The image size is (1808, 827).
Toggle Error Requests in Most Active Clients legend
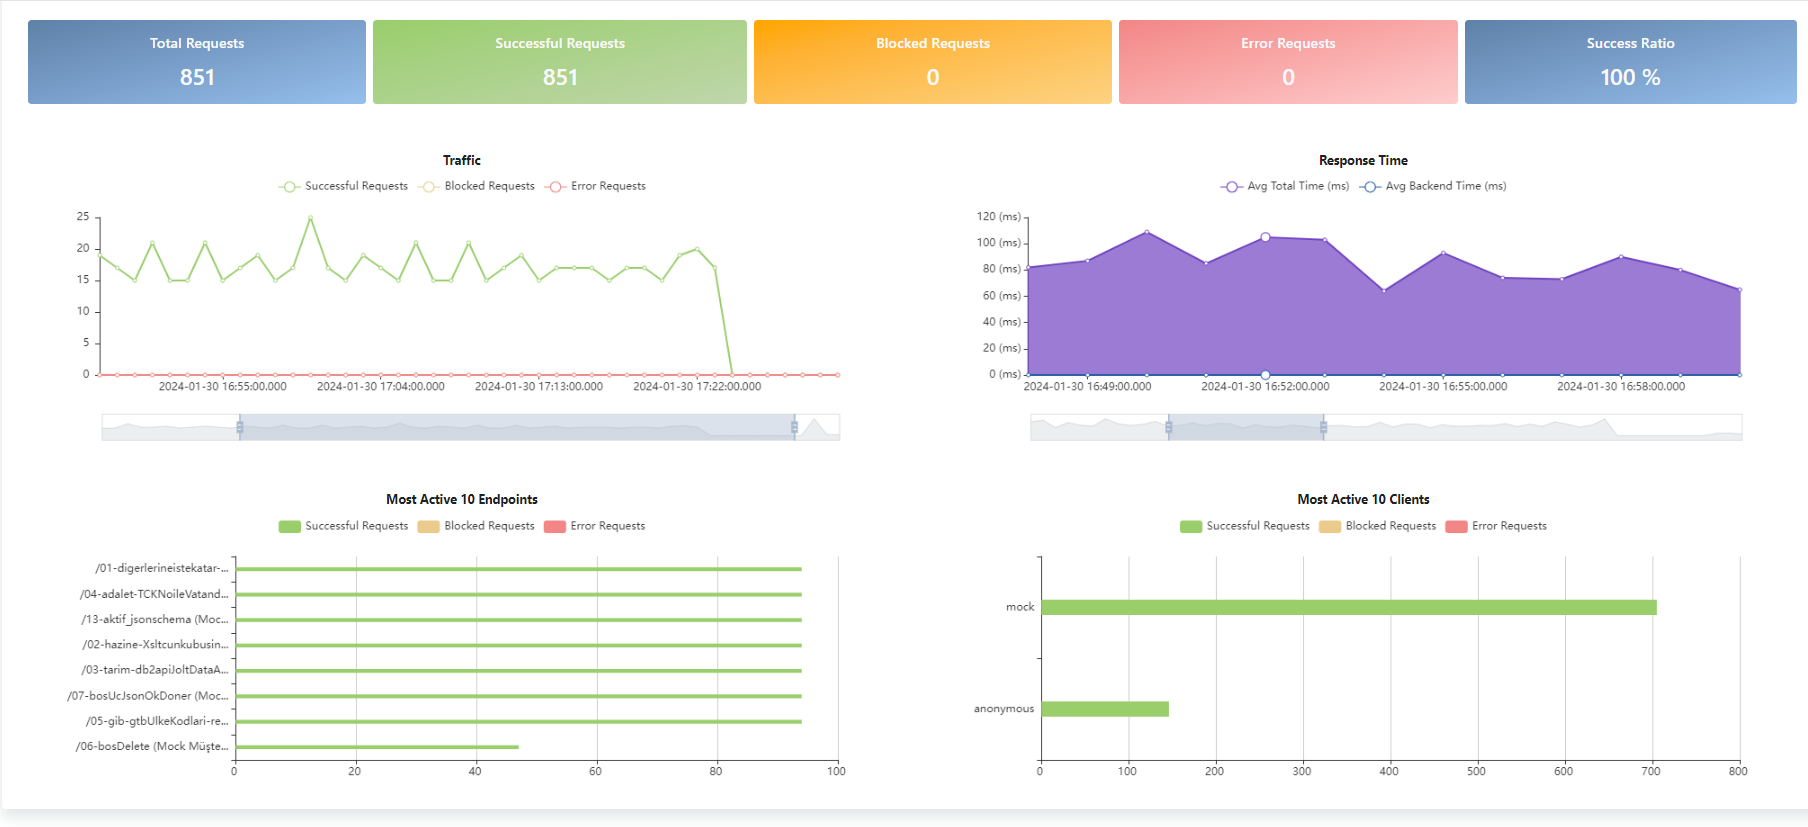click(x=1497, y=526)
